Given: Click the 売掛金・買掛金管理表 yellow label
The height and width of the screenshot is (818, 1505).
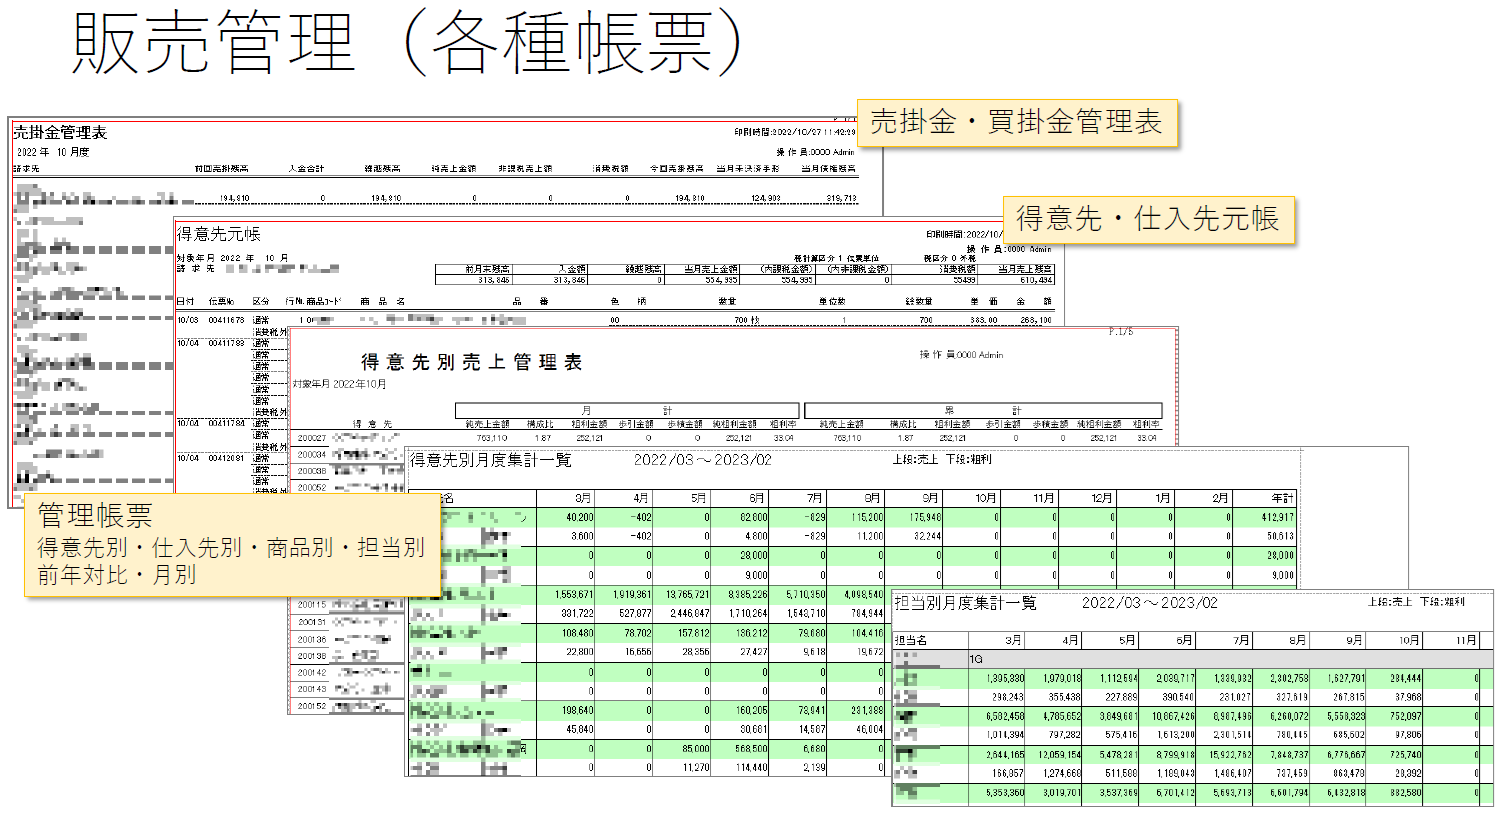Looking at the screenshot, I should pos(1016,123).
